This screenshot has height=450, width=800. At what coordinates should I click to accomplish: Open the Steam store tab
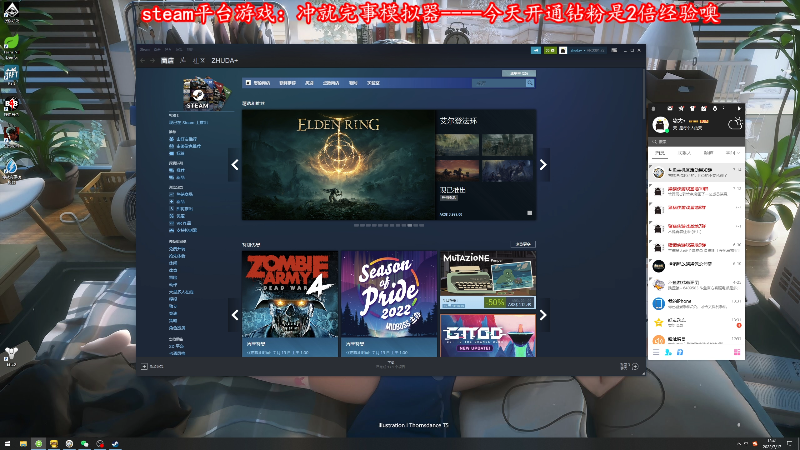coord(167,61)
